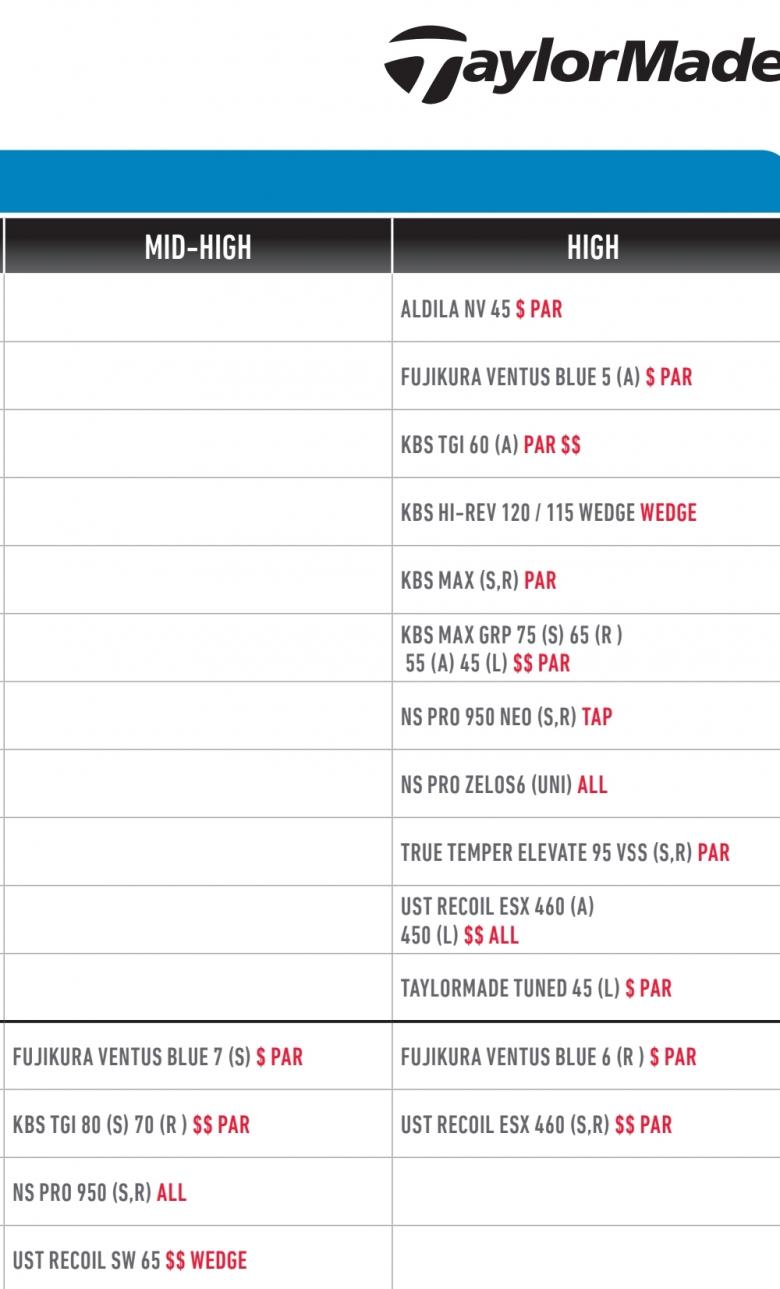
Task: Click the KBS TGI 60 (A) row
Action: point(490,445)
